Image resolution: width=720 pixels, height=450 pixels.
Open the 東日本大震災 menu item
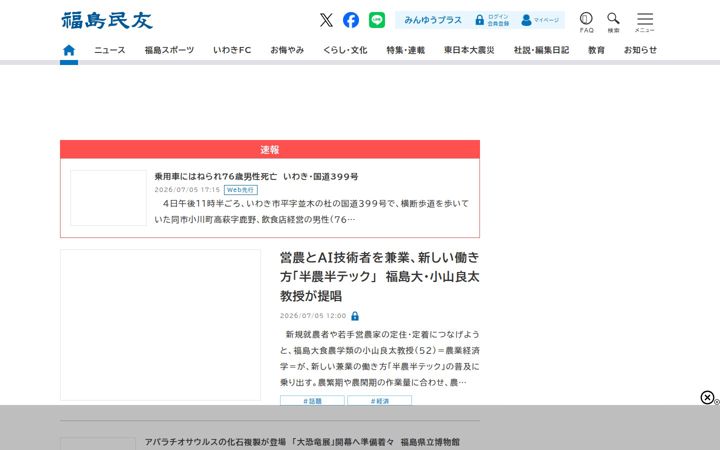point(469,50)
